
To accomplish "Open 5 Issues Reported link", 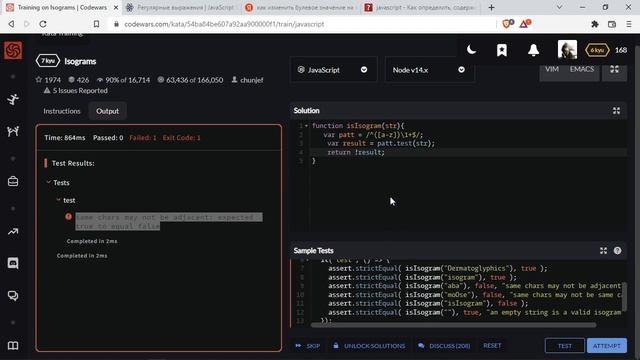I will (76, 91).
